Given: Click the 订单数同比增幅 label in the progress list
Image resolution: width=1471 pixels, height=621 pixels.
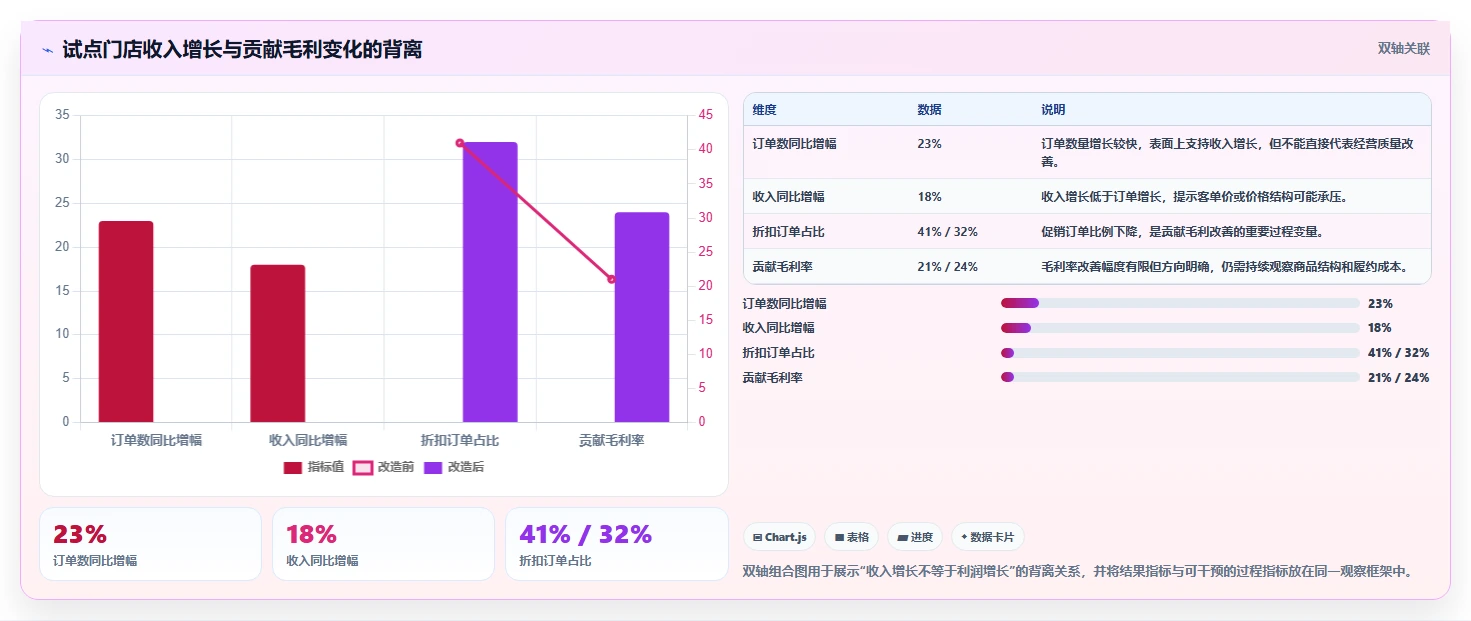Looking at the screenshot, I should click(x=784, y=304).
